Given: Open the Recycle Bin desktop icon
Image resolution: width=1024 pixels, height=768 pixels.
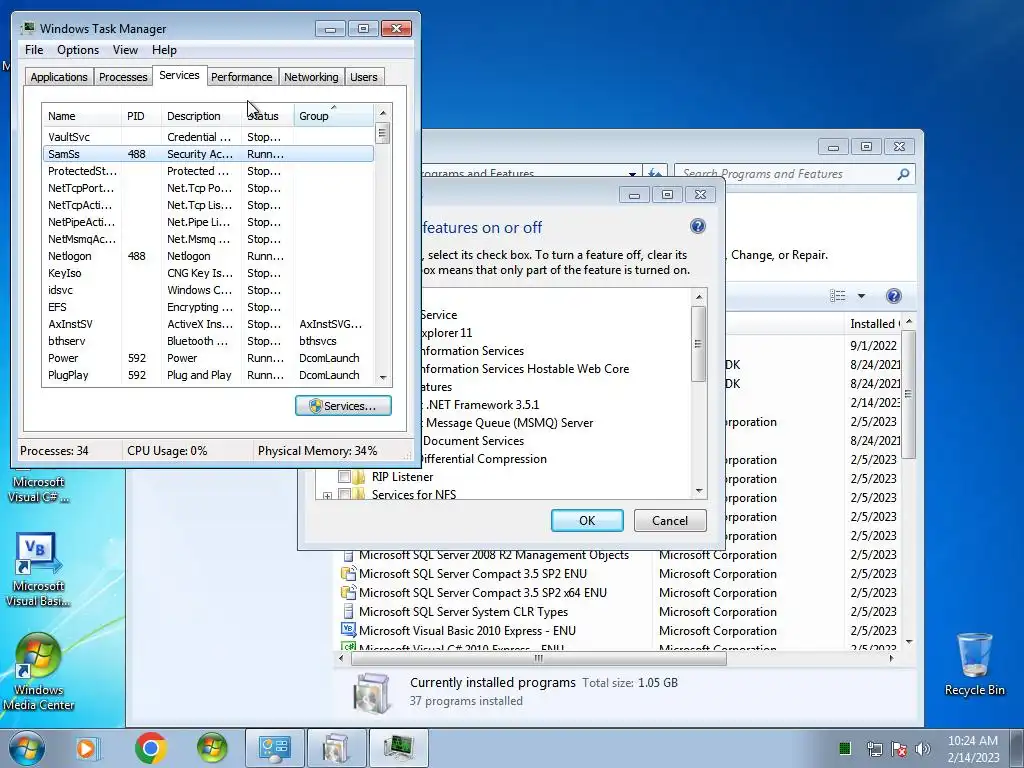Looking at the screenshot, I should (974, 664).
